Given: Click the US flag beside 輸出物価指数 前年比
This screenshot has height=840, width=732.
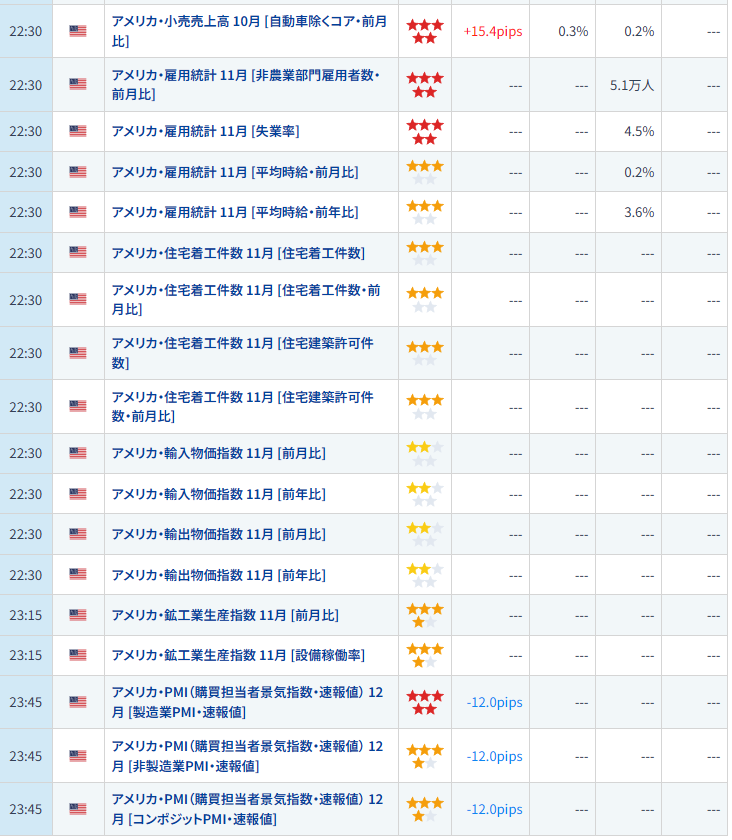Looking at the screenshot, I should coord(78,575).
